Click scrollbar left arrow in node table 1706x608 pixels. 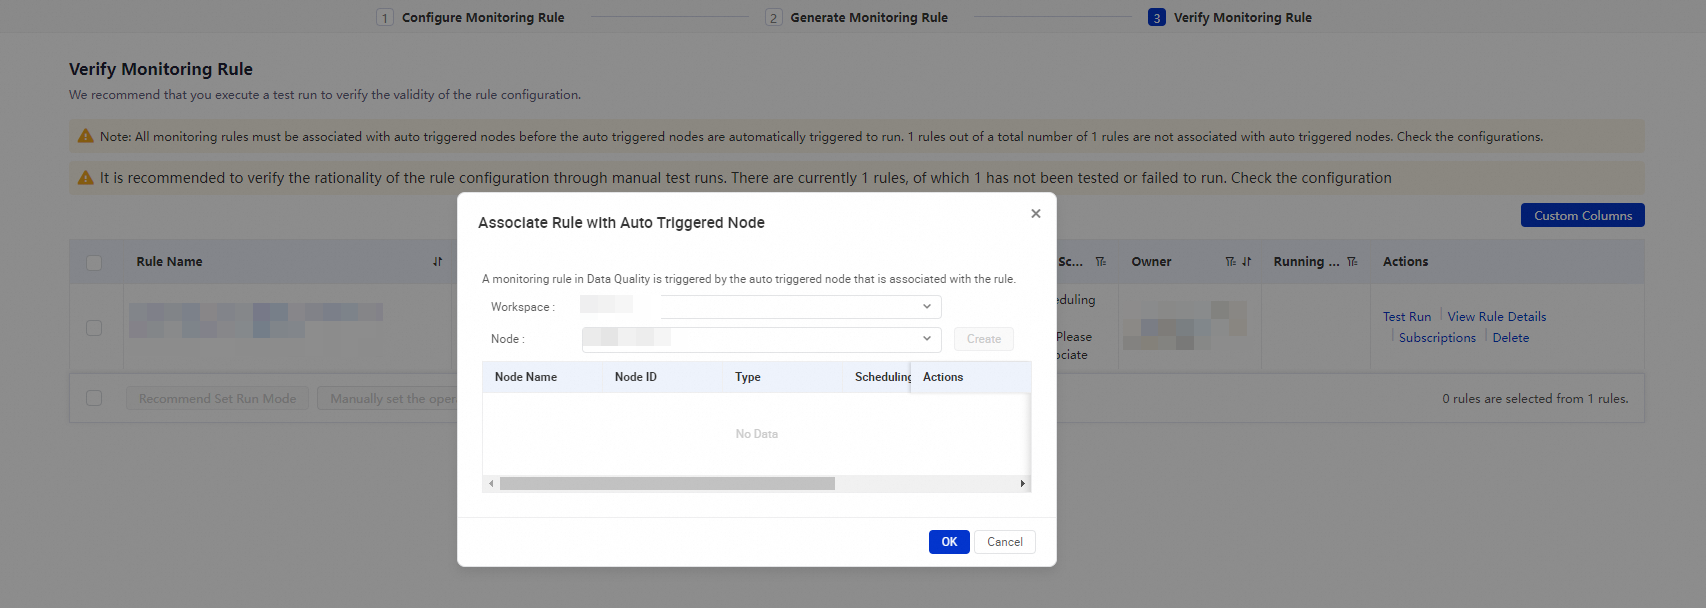click(x=491, y=484)
